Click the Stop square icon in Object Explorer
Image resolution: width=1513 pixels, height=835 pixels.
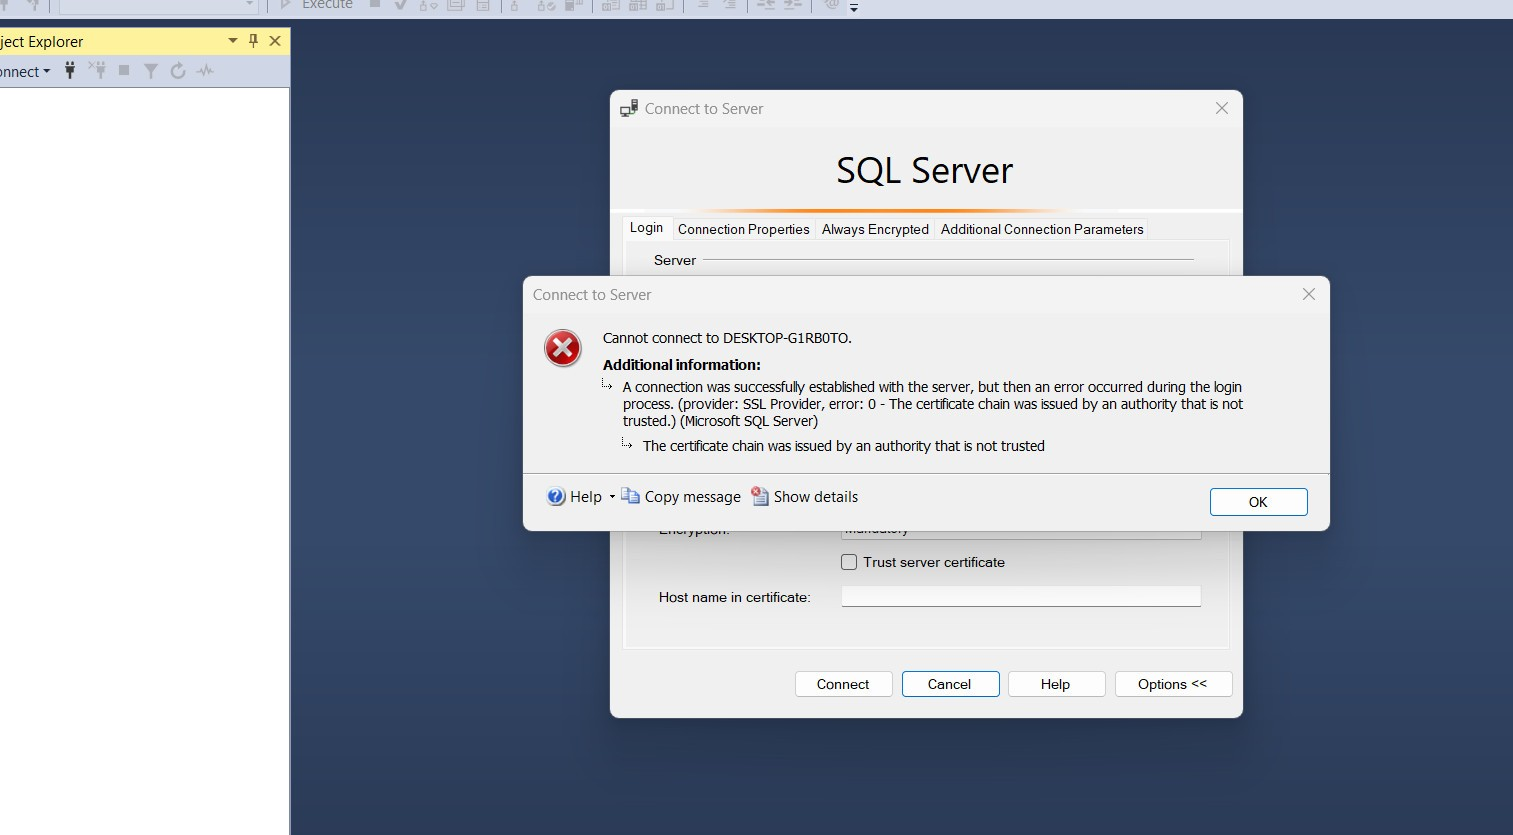pyautogui.click(x=124, y=70)
